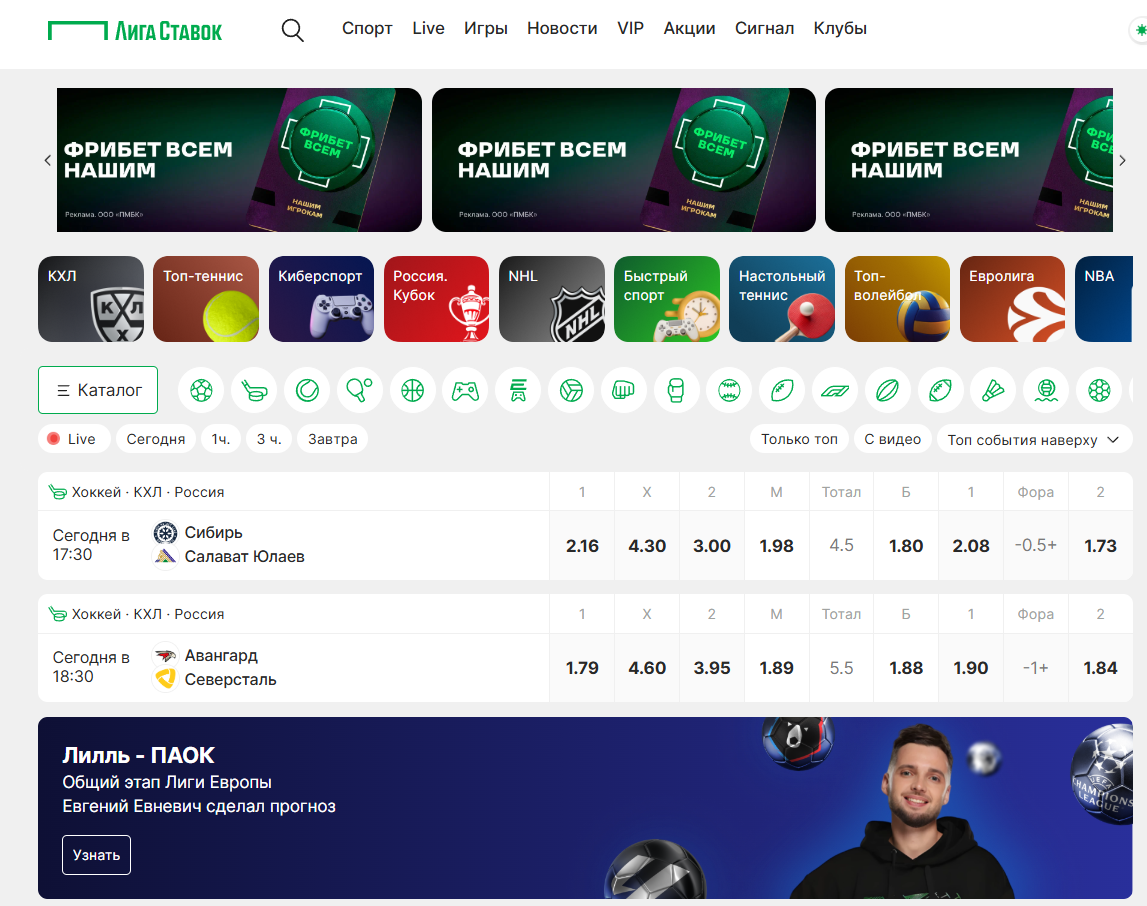Toggle the 'Только топ' filter
This screenshot has height=906, width=1147.
click(799, 439)
